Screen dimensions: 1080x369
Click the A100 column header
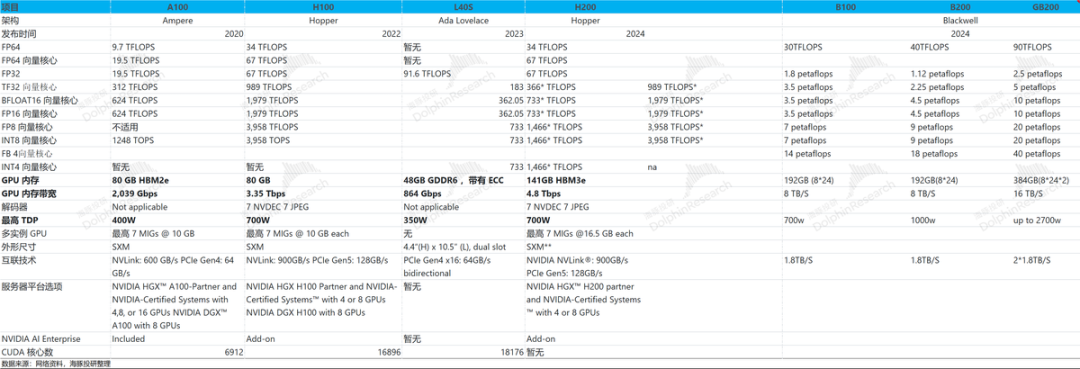pyautogui.click(x=178, y=7)
